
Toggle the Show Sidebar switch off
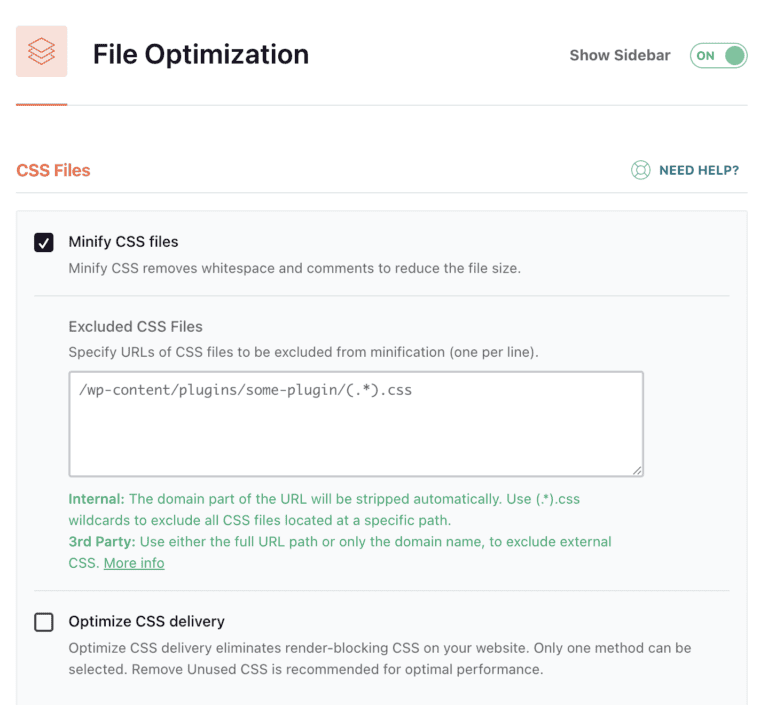coord(718,55)
